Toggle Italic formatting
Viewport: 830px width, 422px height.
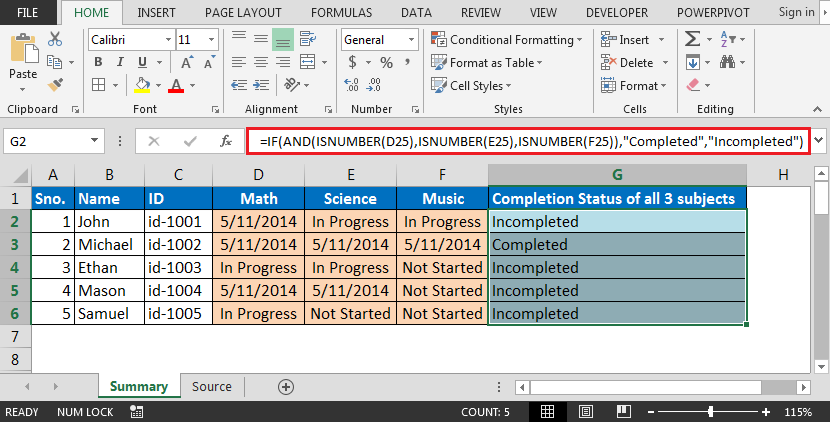click(120, 62)
